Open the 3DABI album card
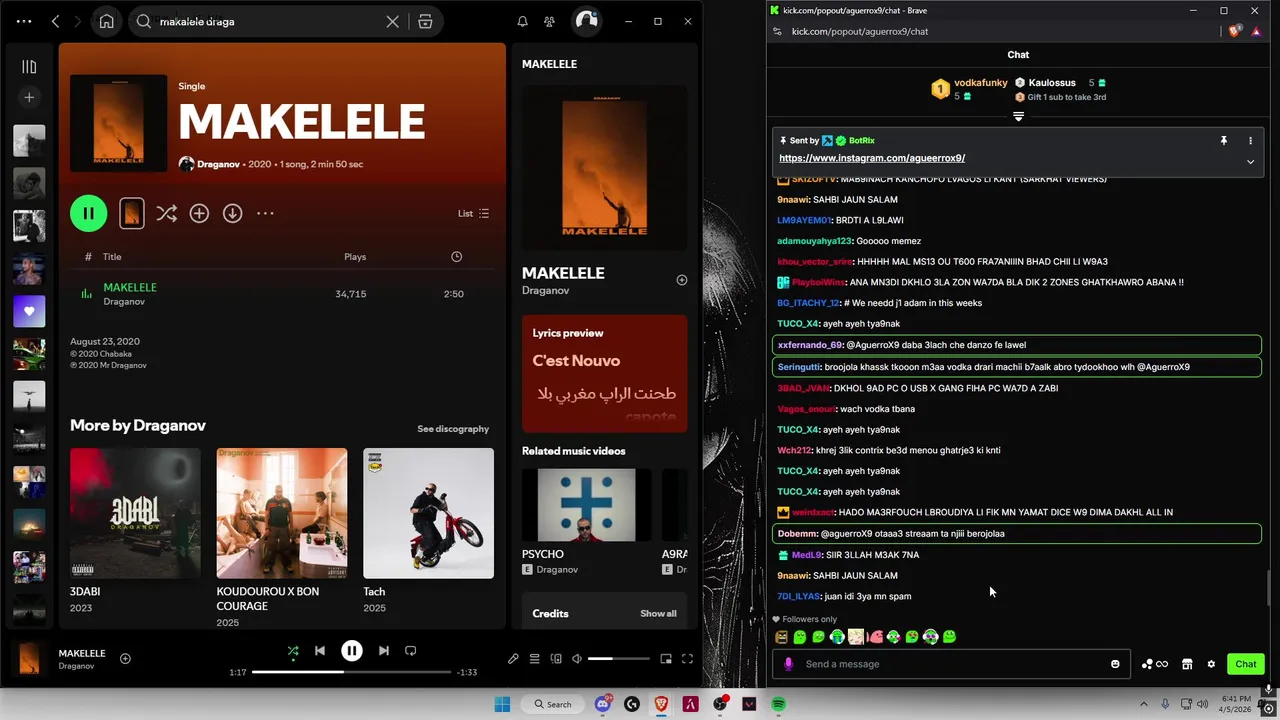 click(135, 530)
